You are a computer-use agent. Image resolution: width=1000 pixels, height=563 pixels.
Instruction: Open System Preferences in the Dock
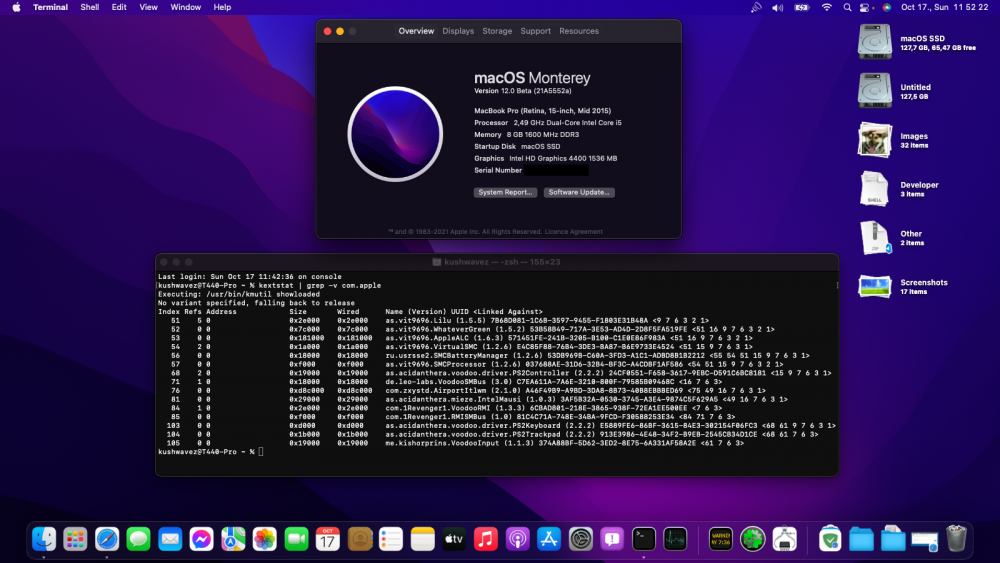click(x=580, y=539)
